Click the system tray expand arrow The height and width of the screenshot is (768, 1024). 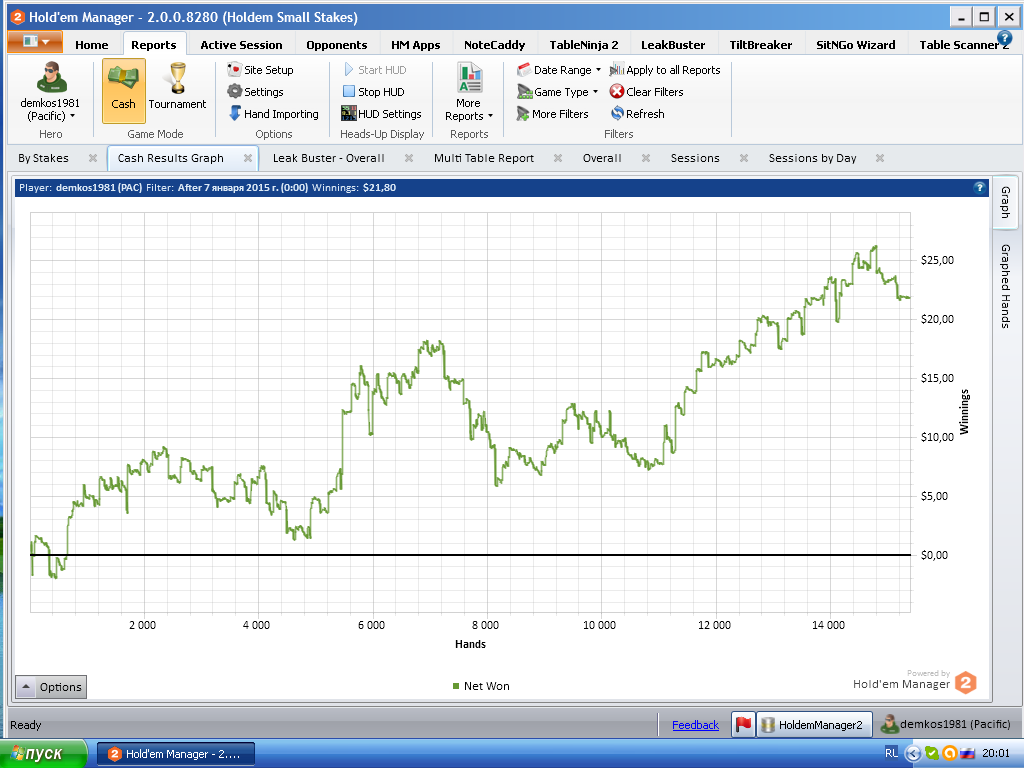913,754
